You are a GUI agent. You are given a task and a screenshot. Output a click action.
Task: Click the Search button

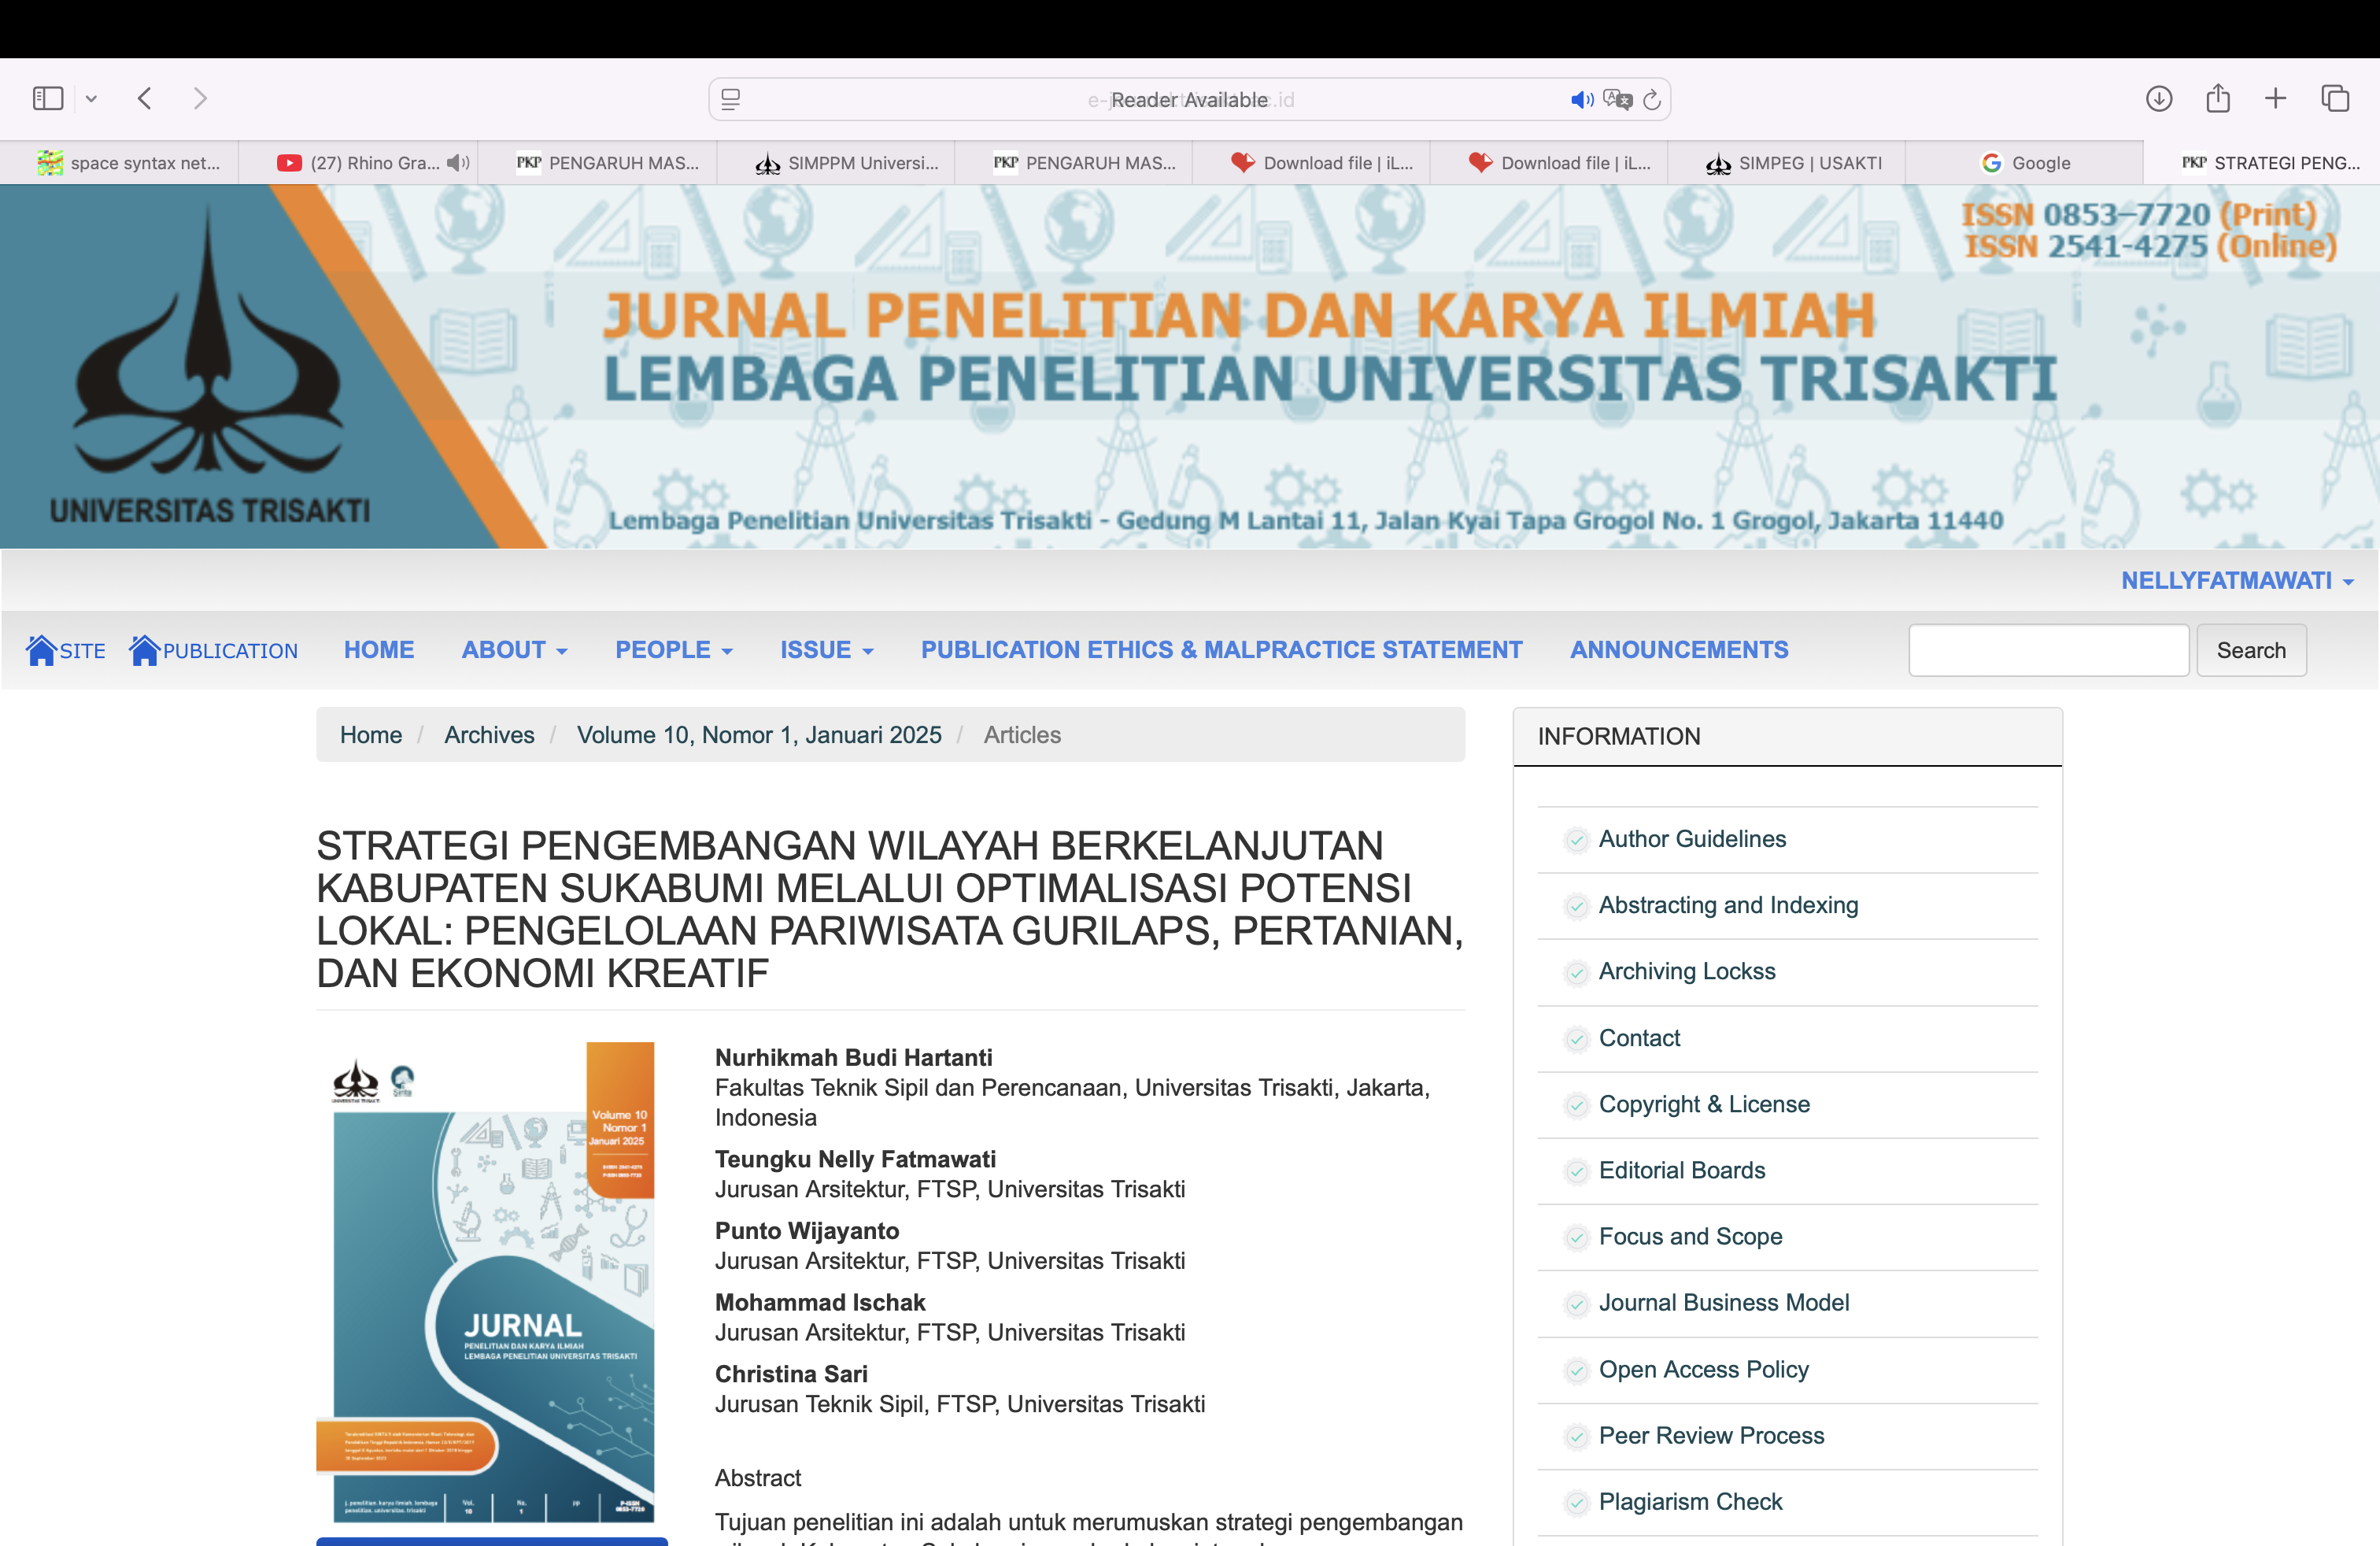coord(2250,650)
